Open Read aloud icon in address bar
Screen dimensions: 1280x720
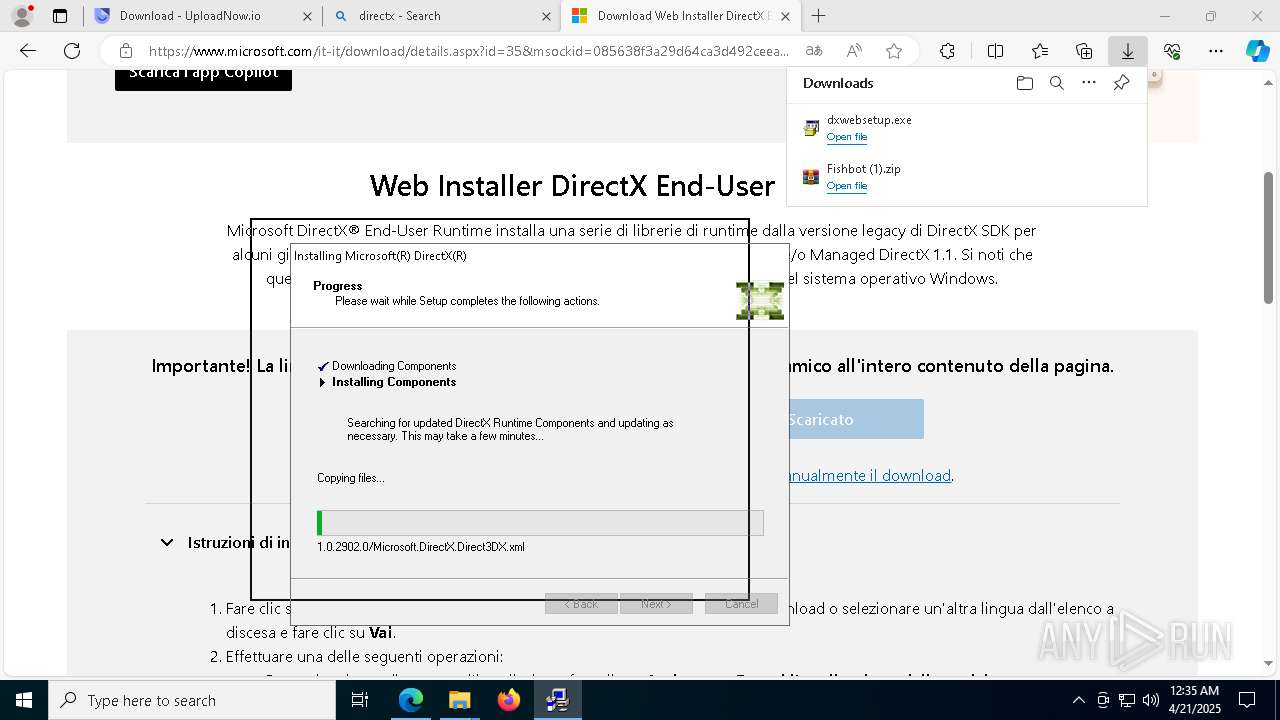coord(854,51)
